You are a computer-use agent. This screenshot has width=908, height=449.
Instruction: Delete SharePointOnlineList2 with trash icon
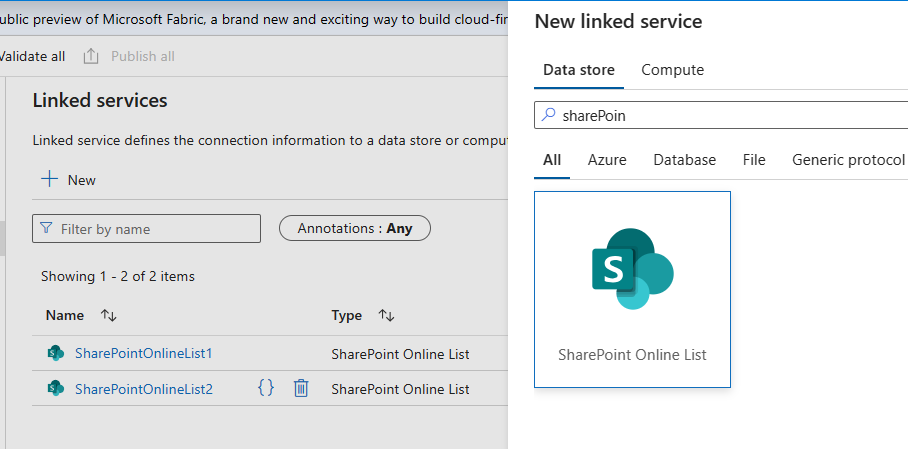click(x=301, y=388)
